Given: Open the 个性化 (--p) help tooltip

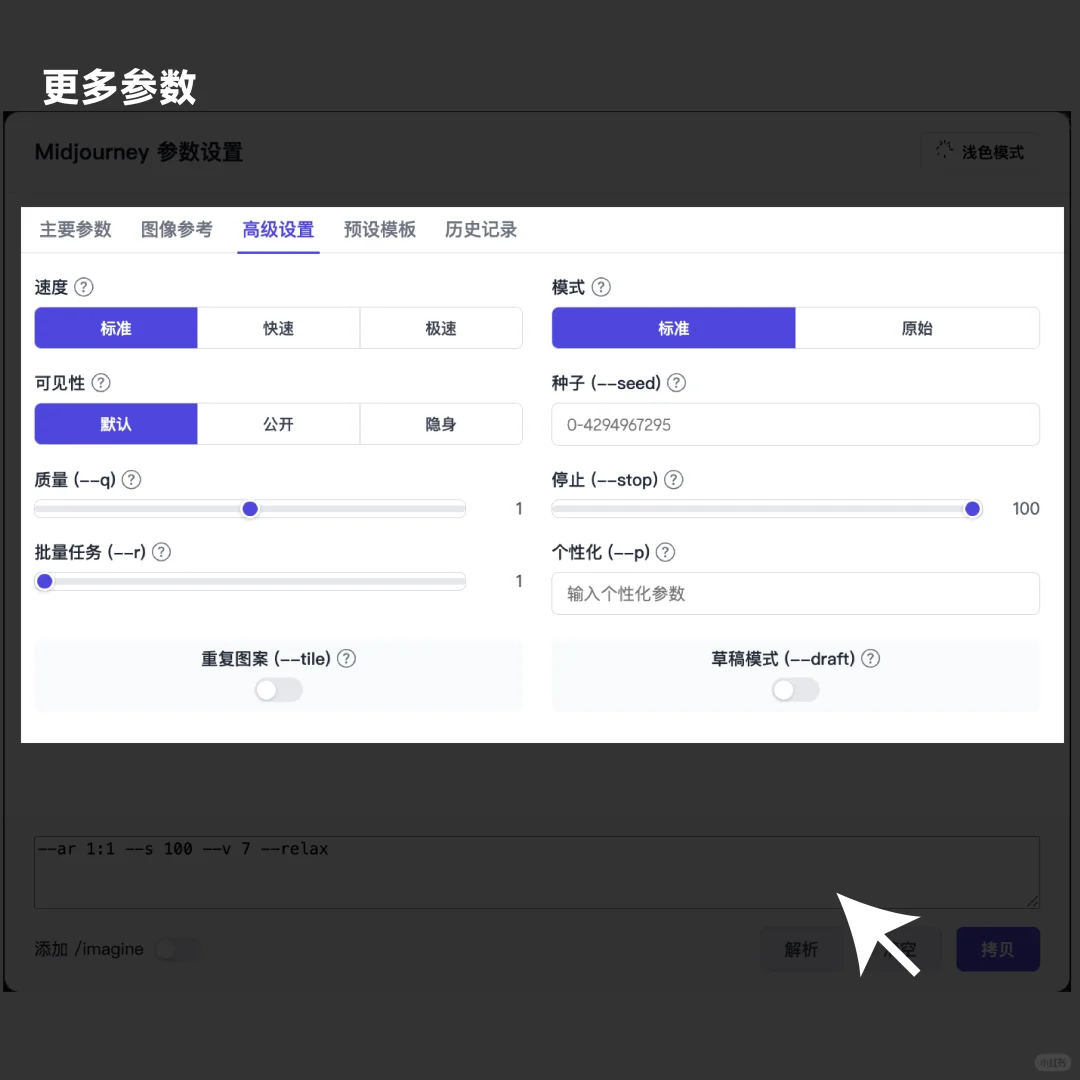Looking at the screenshot, I should [665, 551].
